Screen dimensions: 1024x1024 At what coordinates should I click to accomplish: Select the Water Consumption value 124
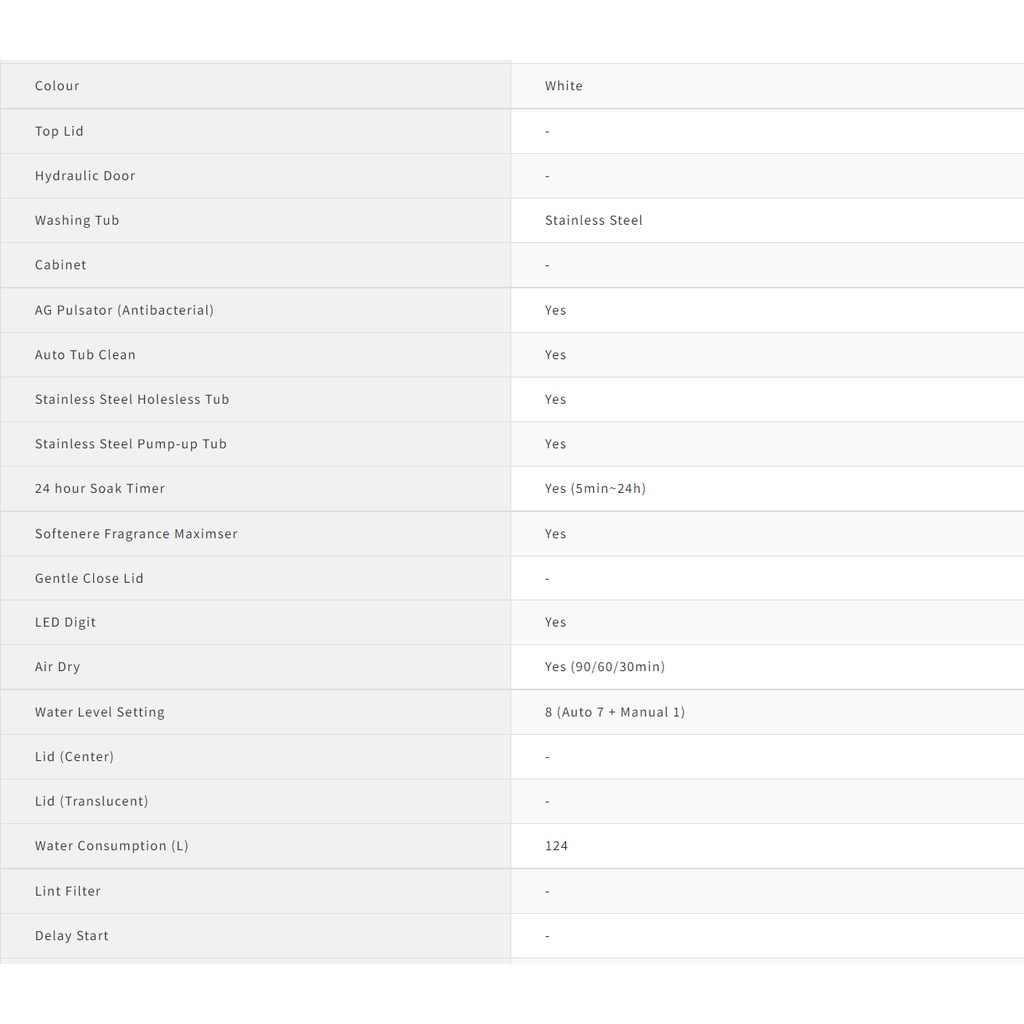(x=556, y=846)
